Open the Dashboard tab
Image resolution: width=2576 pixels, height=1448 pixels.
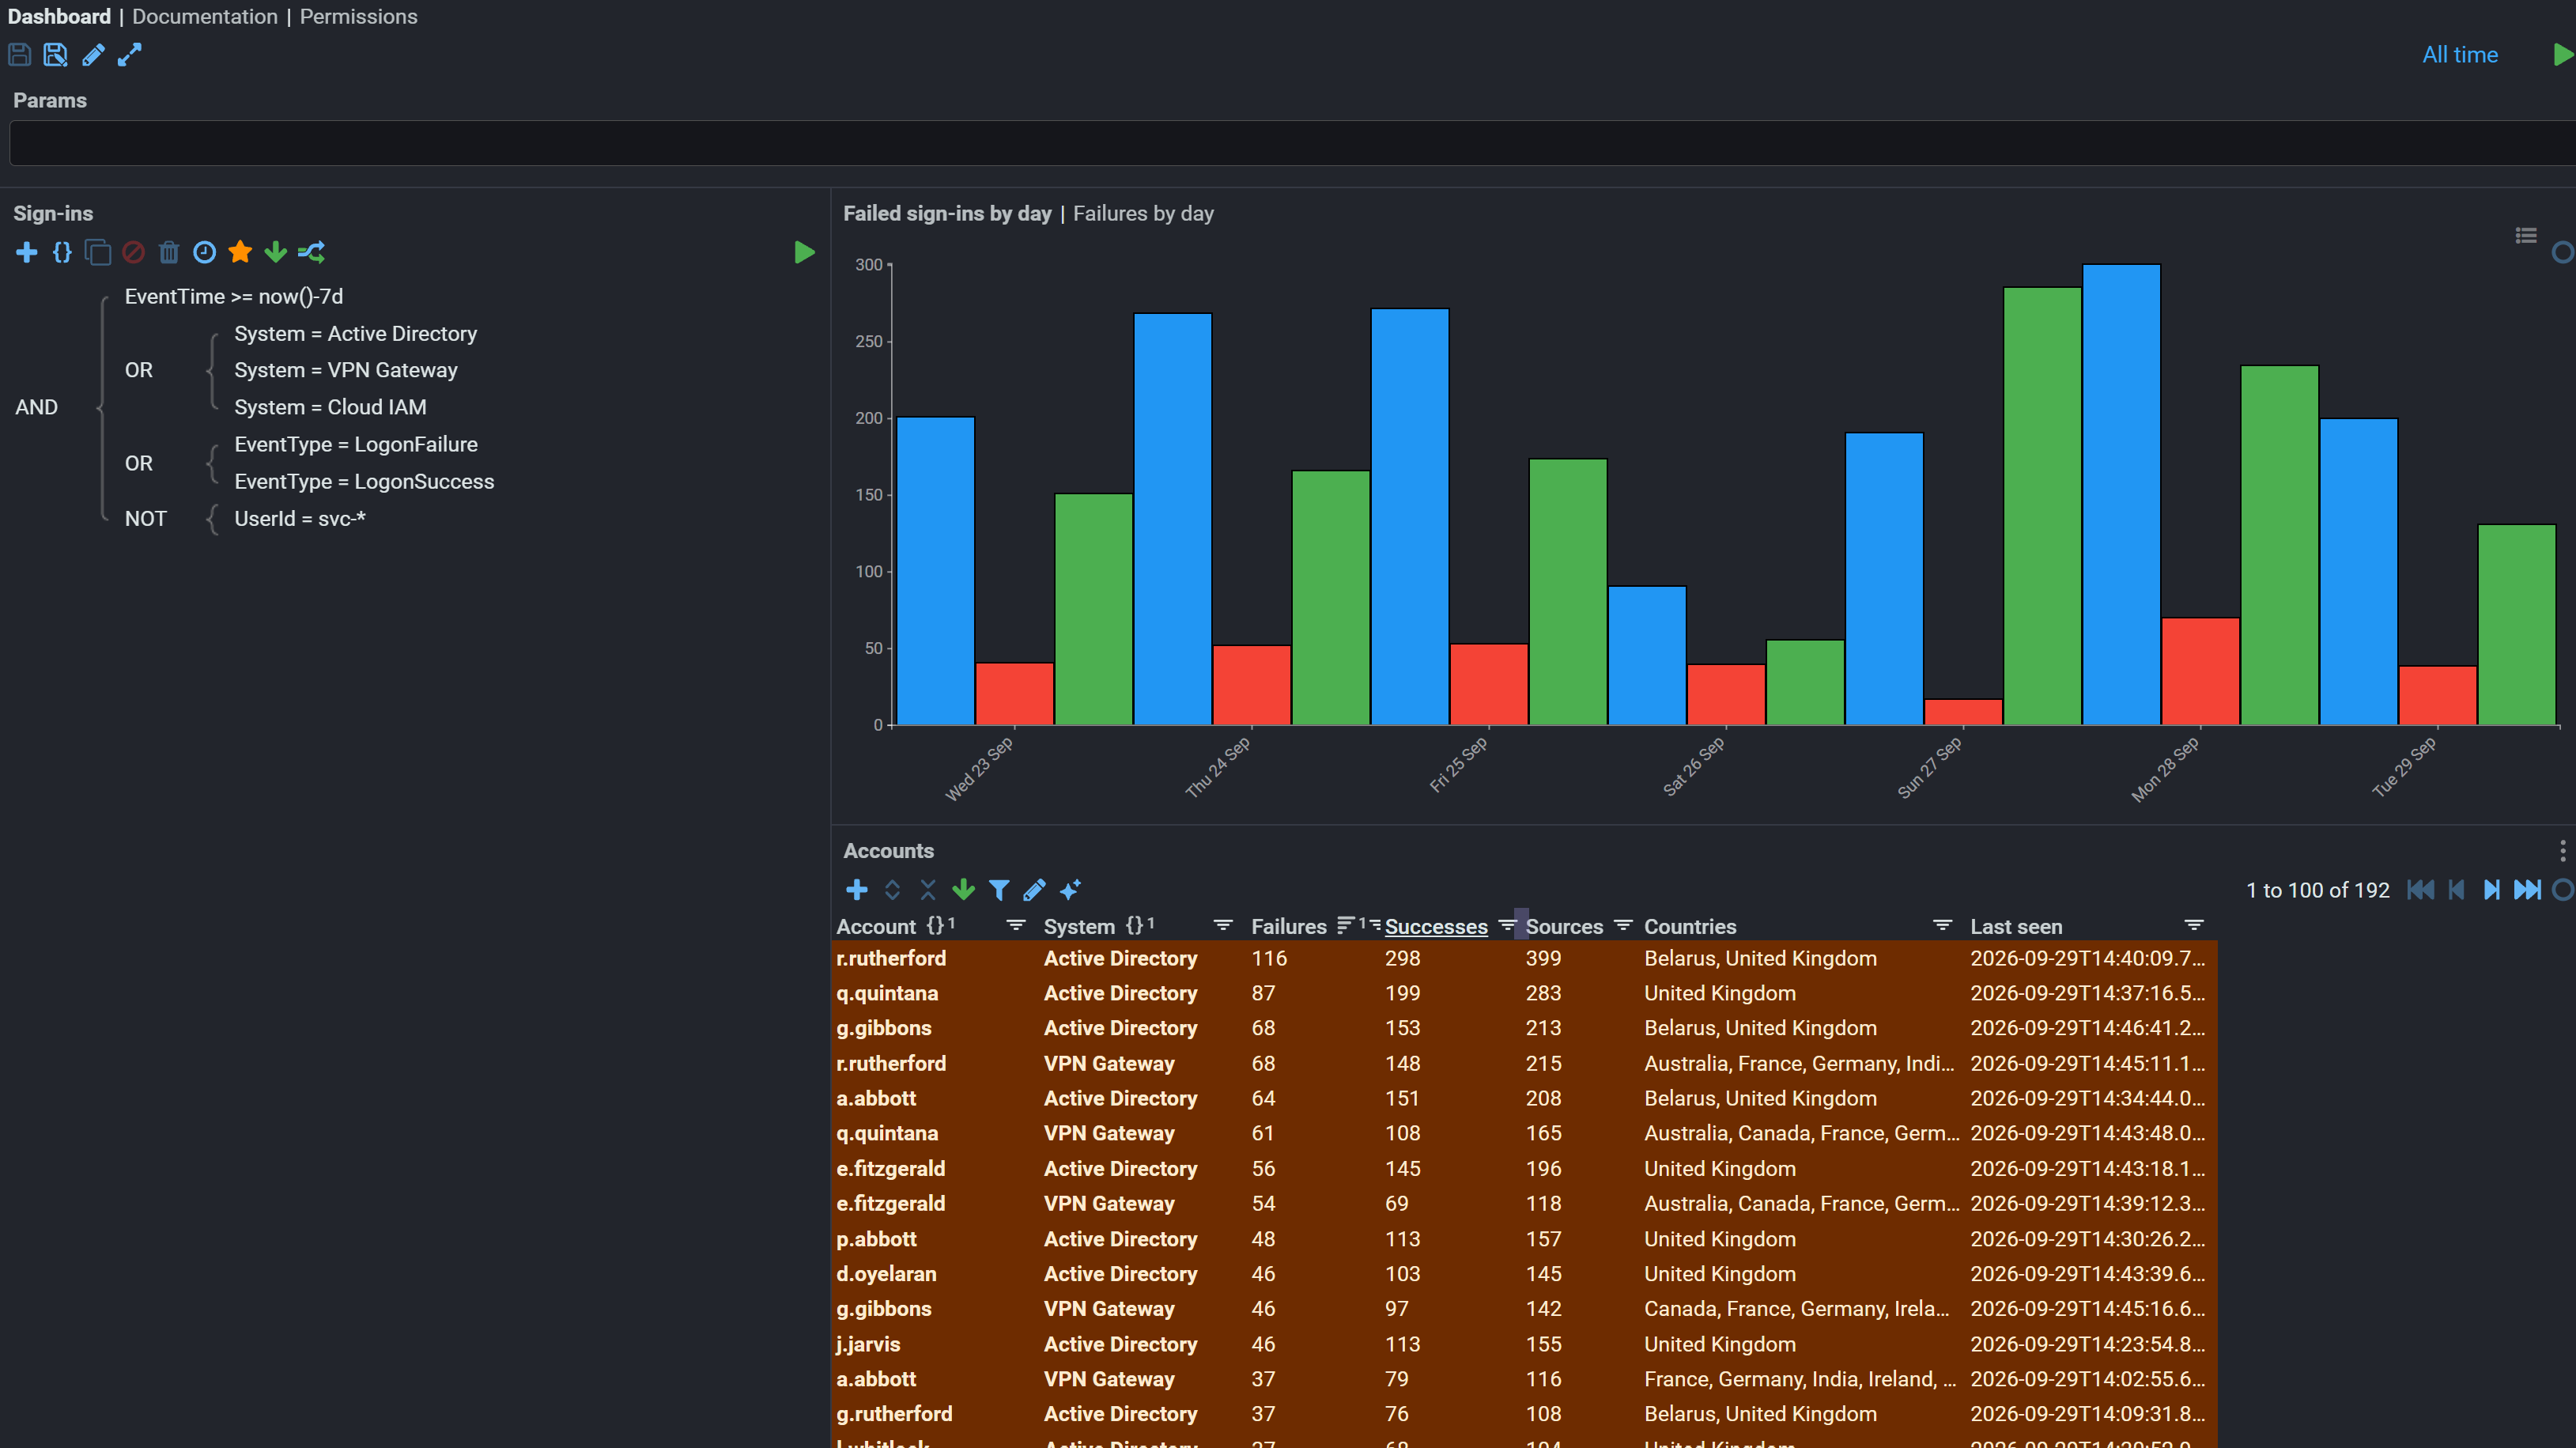pyautogui.click(x=59, y=17)
